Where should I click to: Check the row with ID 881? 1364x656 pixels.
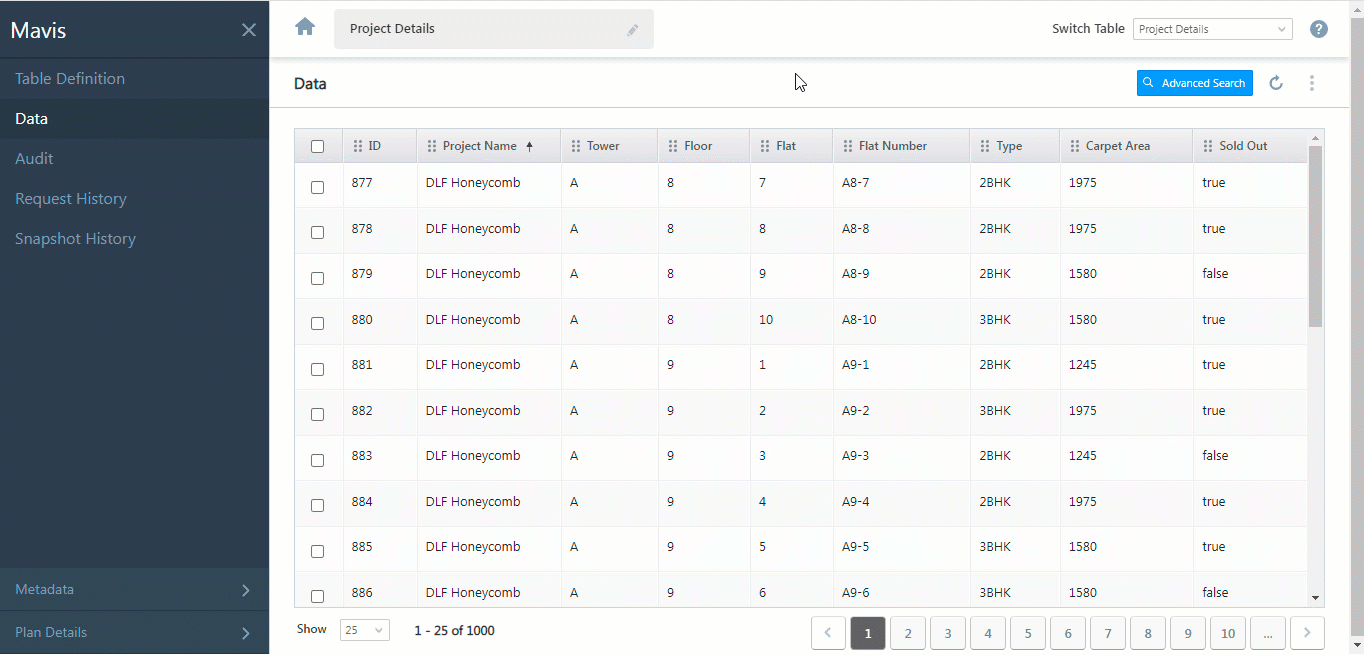pyautogui.click(x=318, y=369)
